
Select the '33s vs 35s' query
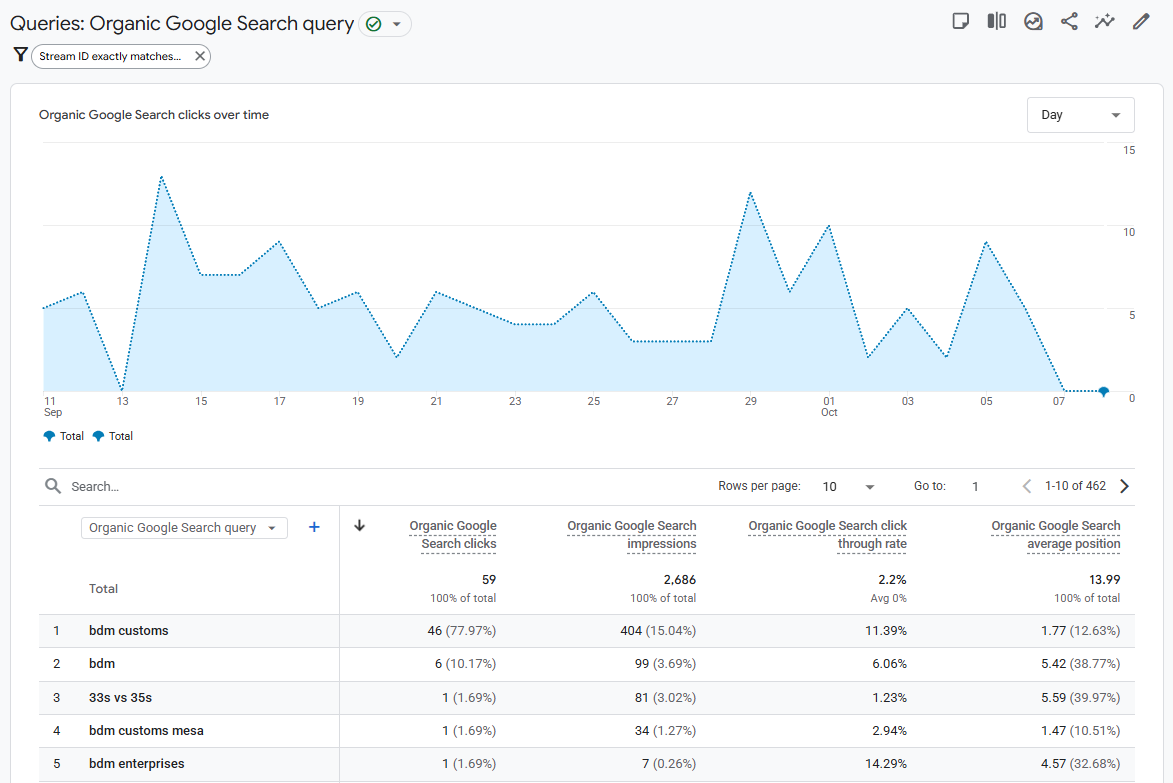pos(120,698)
